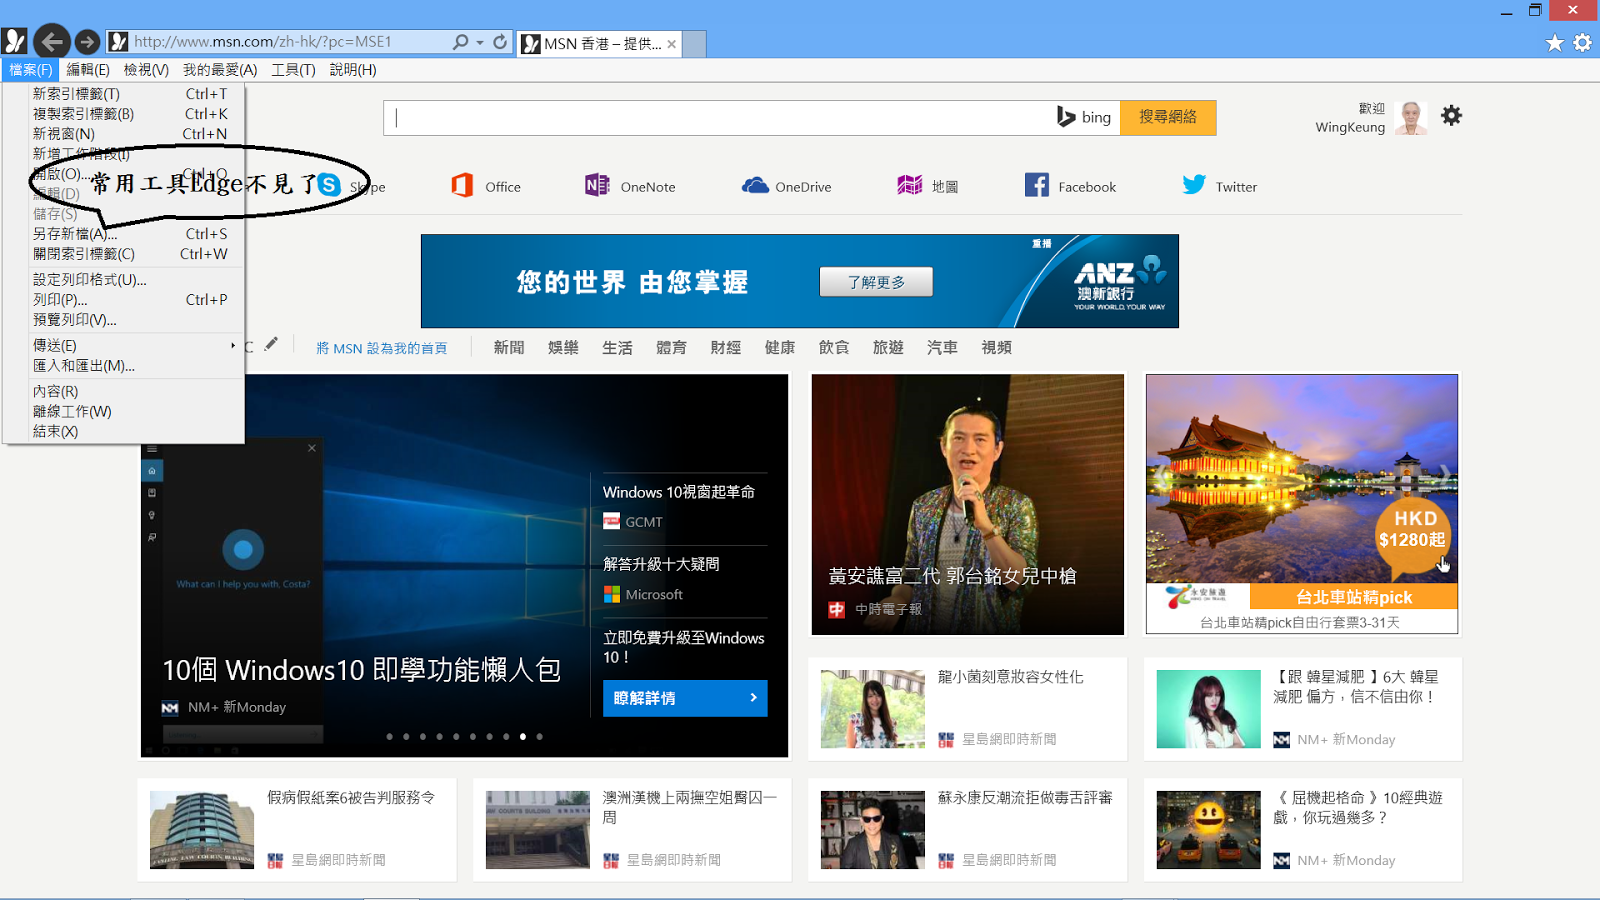Open the 說明(H) menu

point(353,70)
